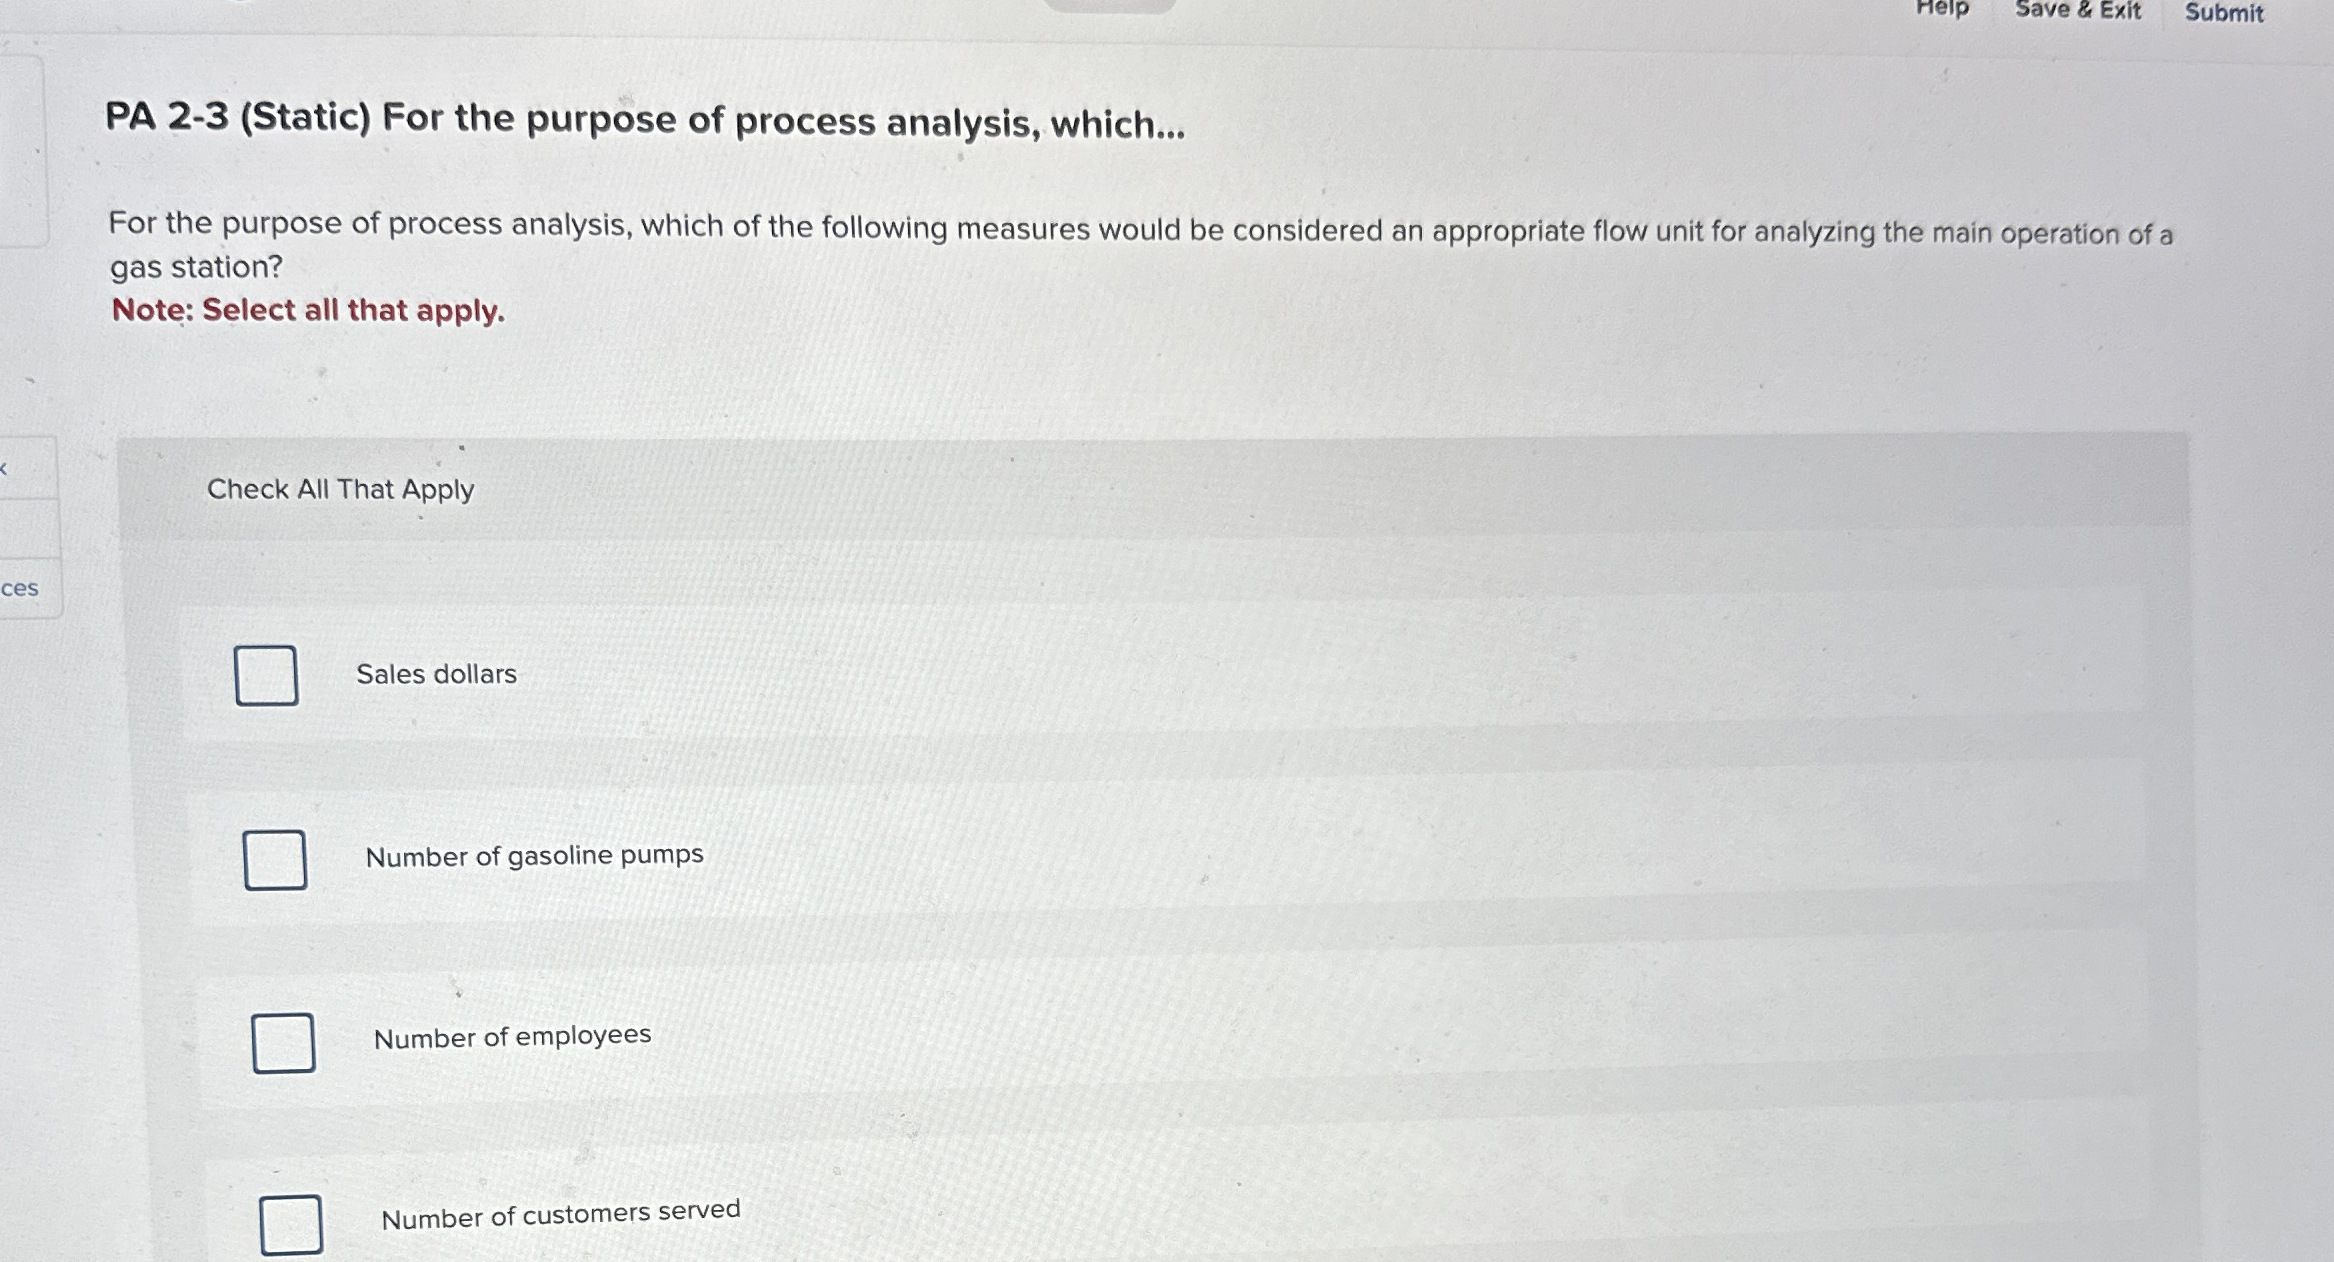Check the Sales dollars checkbox
This screenshot has height=1262, width=2334.
[266, 676]
